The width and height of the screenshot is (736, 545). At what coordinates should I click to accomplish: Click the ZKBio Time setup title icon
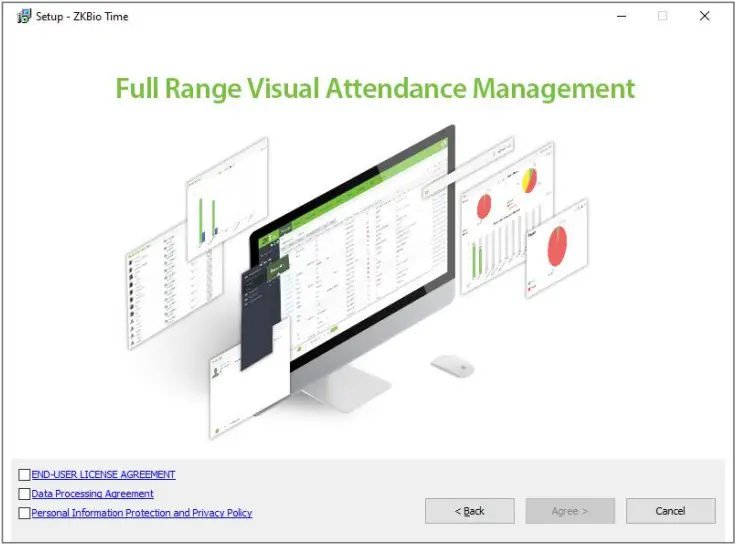pyautogui.click(x=24, y=16)
